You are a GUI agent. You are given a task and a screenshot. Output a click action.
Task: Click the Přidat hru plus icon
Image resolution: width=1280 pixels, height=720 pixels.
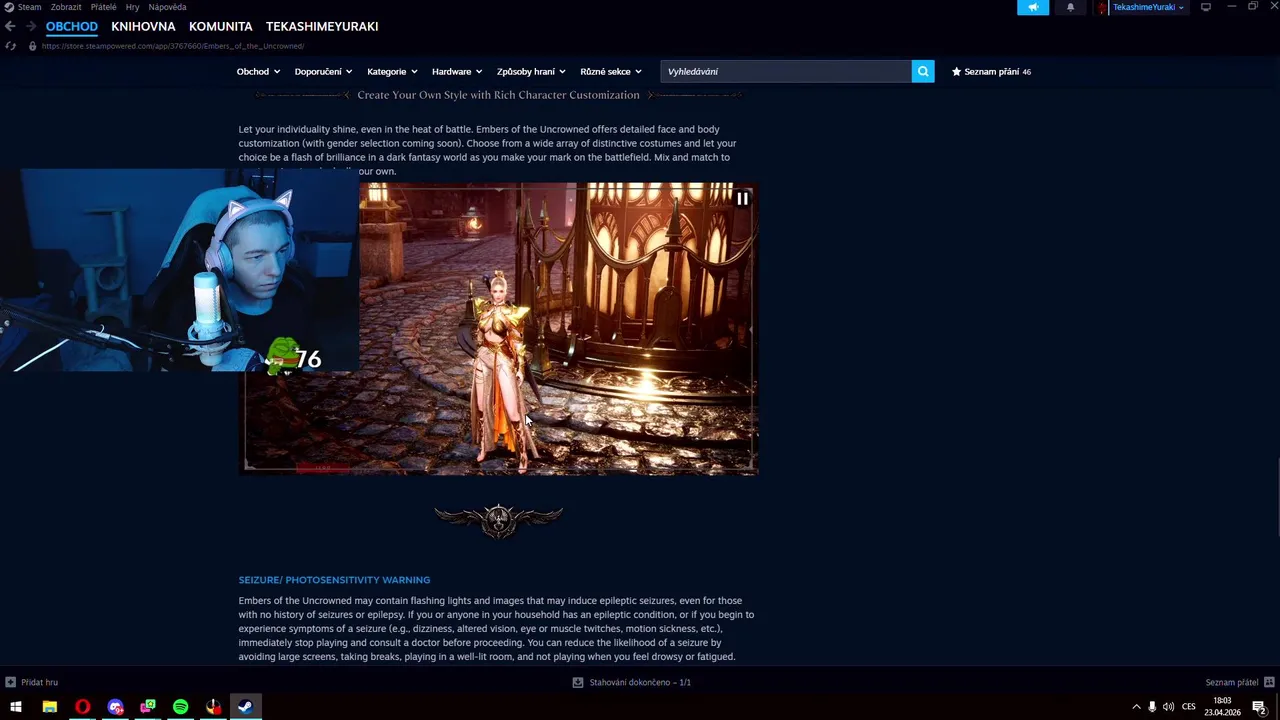(x=10, y=682)
